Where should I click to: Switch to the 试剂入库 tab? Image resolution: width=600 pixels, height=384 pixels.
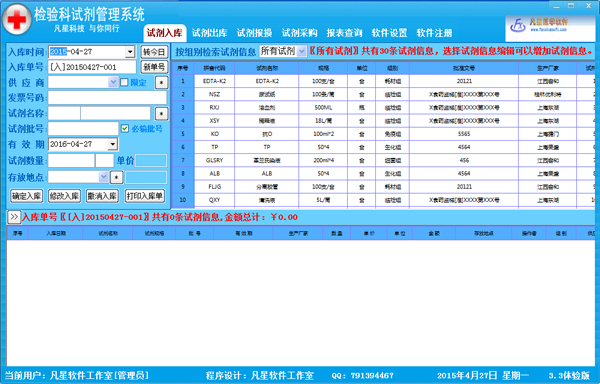point(165,33)
